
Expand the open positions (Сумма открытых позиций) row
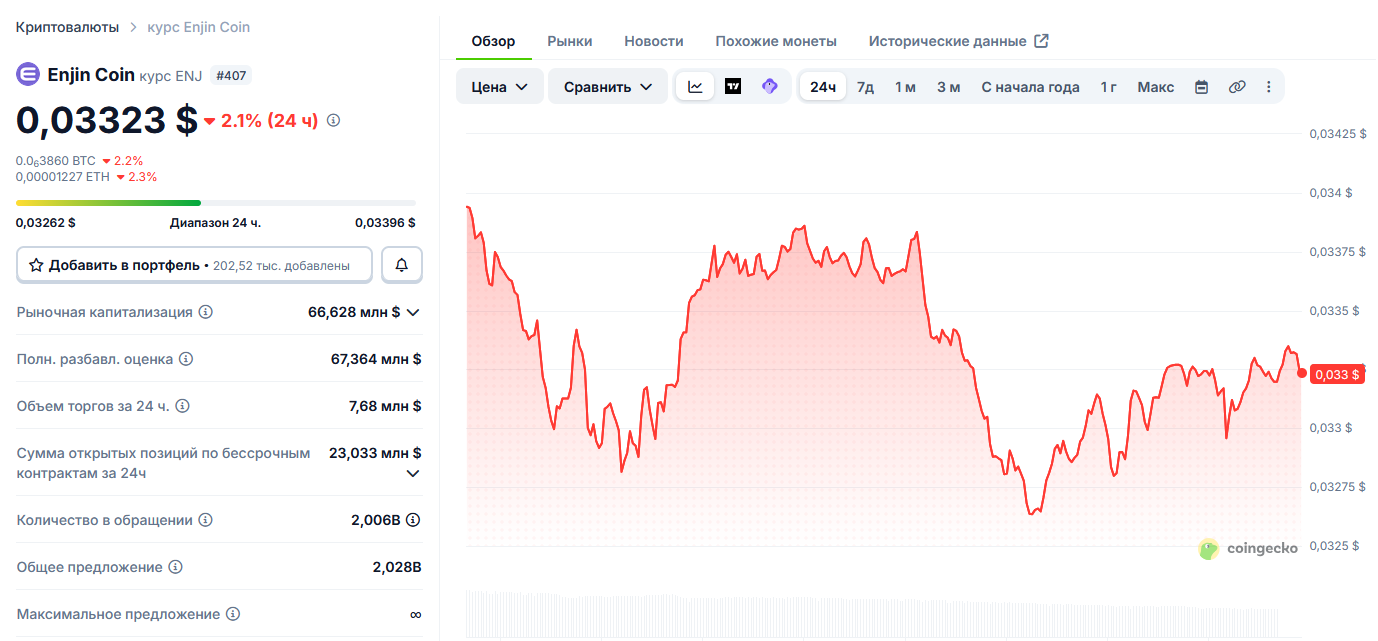(413, 473)
